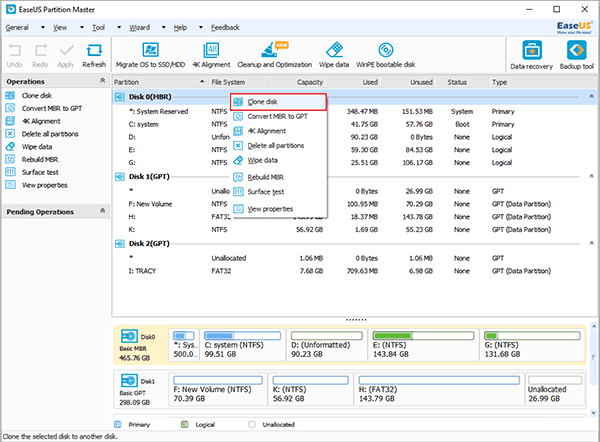
Task: Select D: (Unformatted) block in disk map
Action: [x=327, y=345]
